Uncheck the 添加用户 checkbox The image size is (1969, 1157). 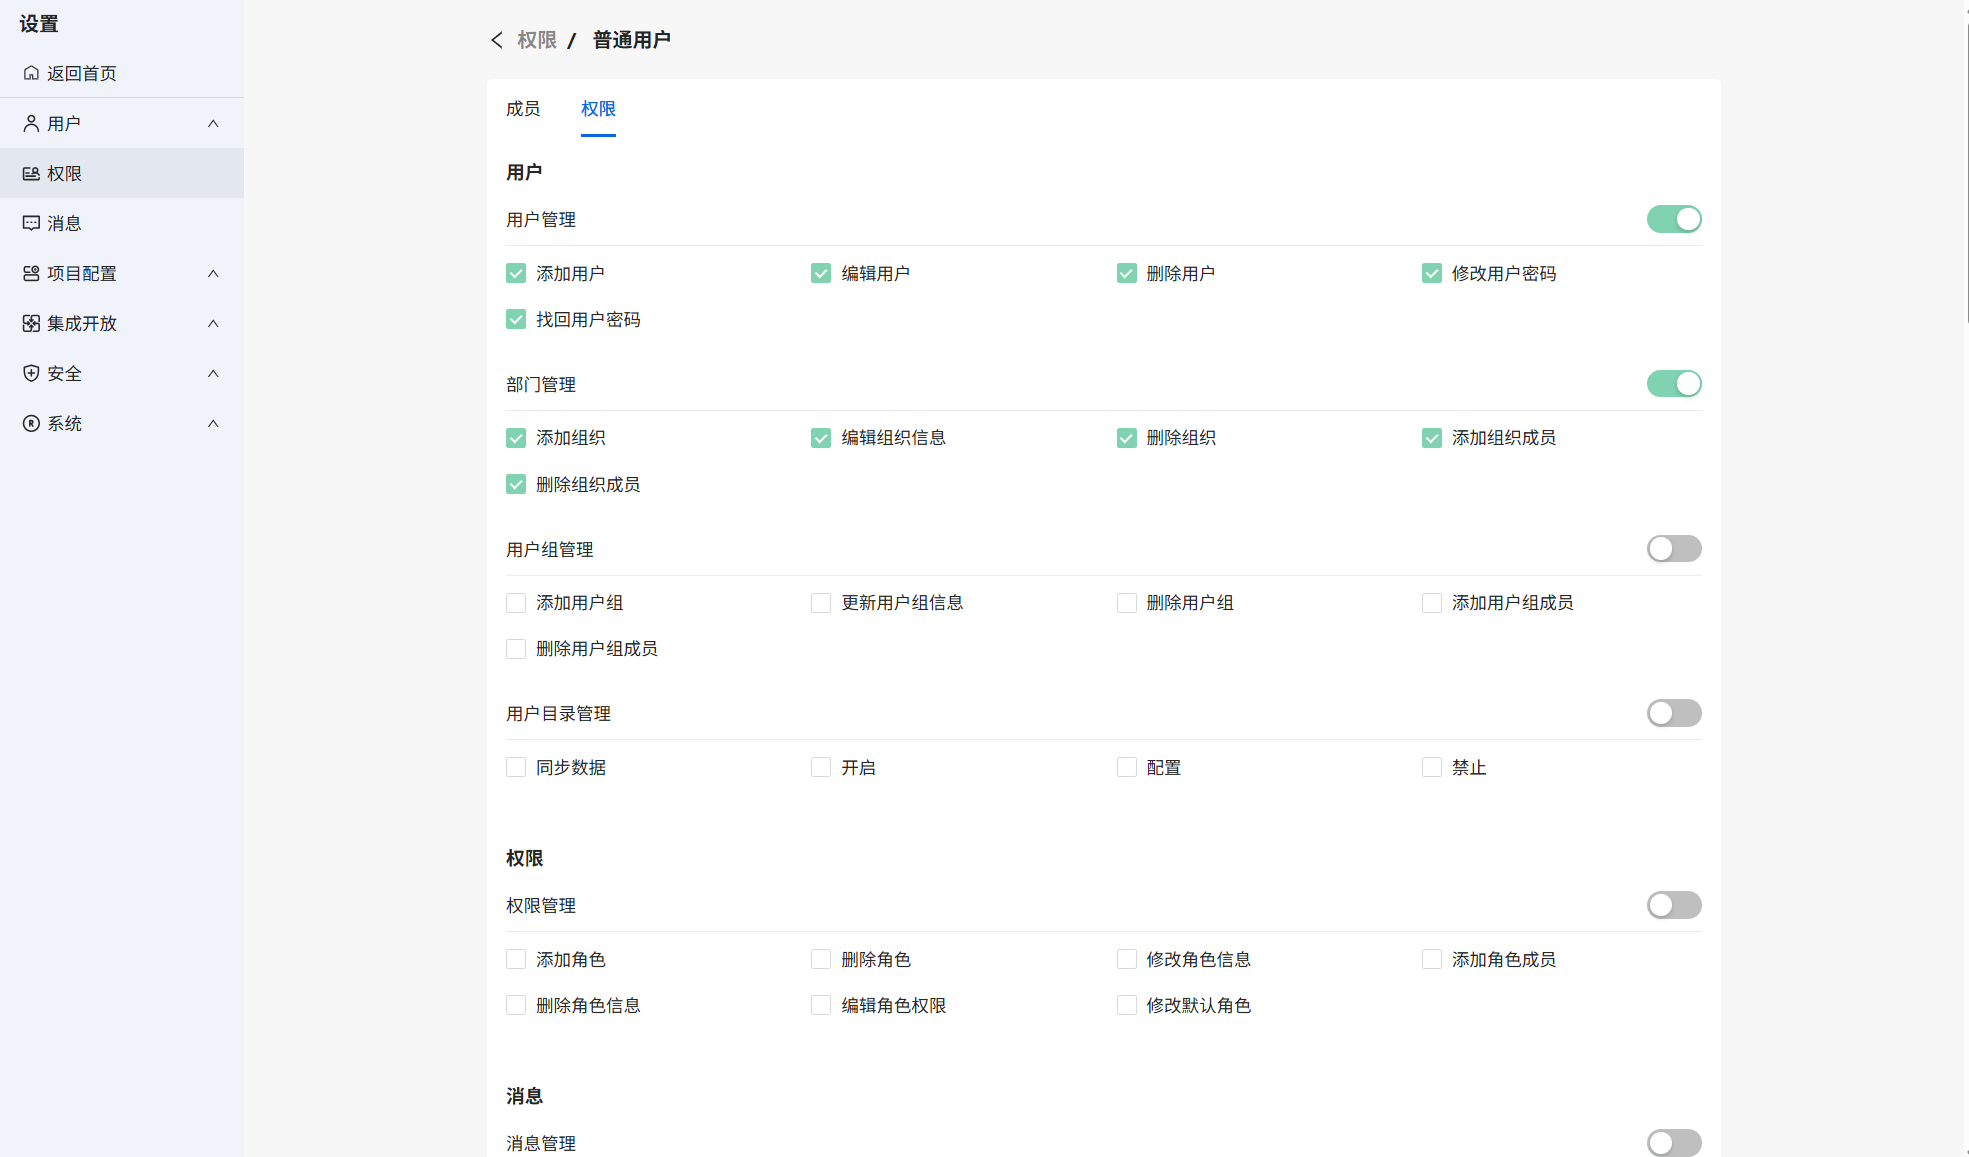coord(516,273)
